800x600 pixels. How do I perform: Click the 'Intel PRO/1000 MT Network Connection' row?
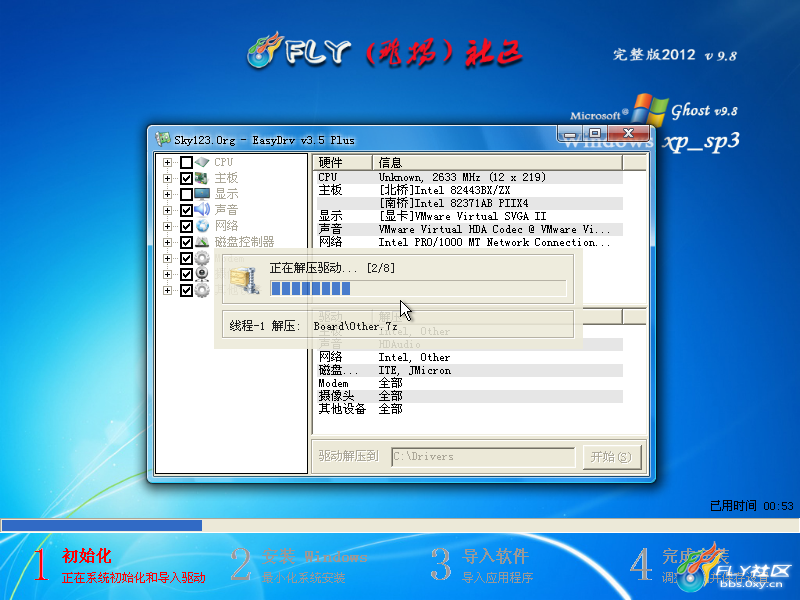(468, 242)
